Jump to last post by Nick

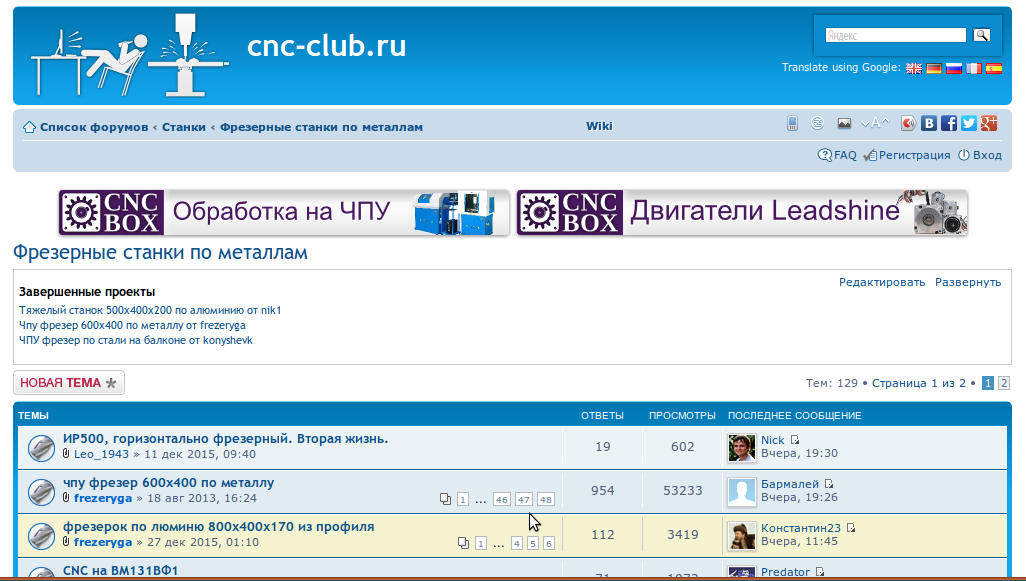coord(794,440)
